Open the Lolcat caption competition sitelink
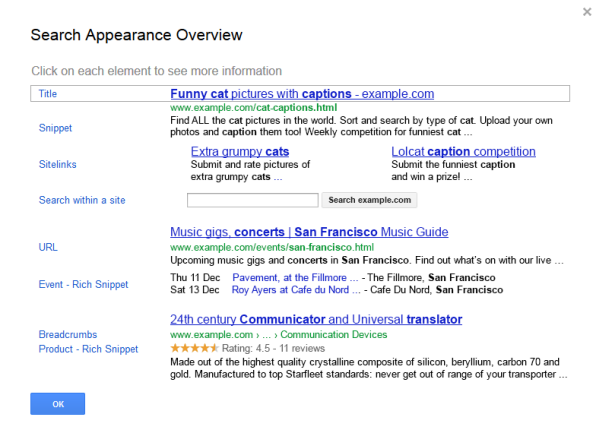Image resolution: width=600 pixels, height=439 pixels. pyautogui.click(x=463, y=152)
